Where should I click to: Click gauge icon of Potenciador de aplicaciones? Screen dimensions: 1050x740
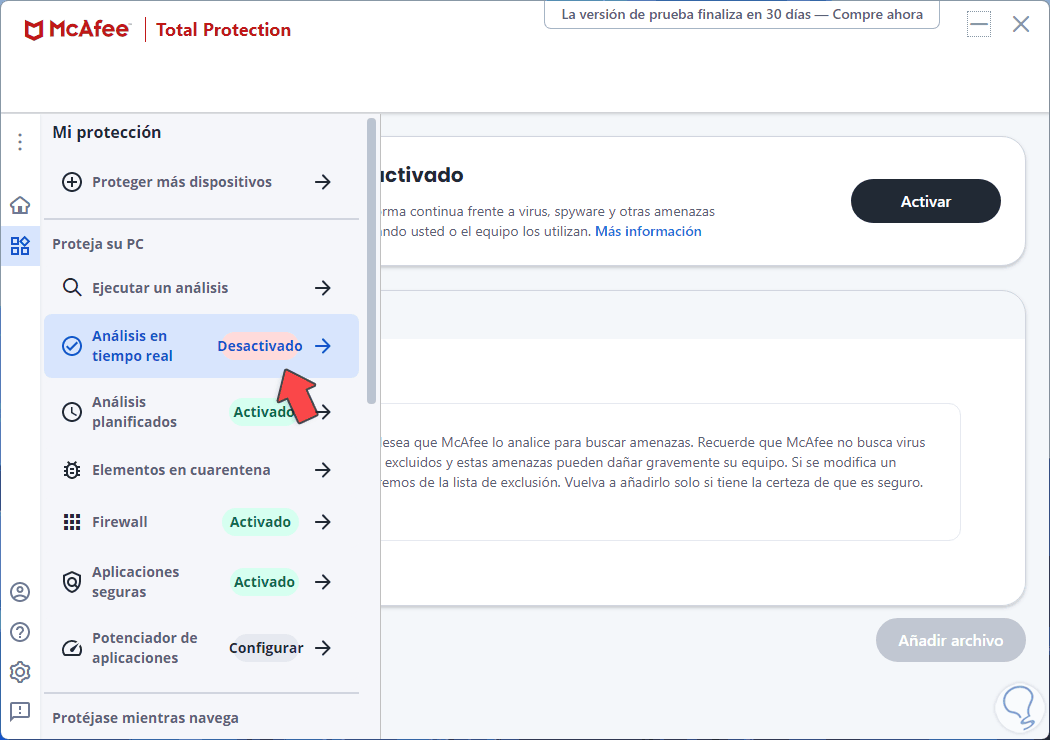pyautogui.click(x=72, y=648)
